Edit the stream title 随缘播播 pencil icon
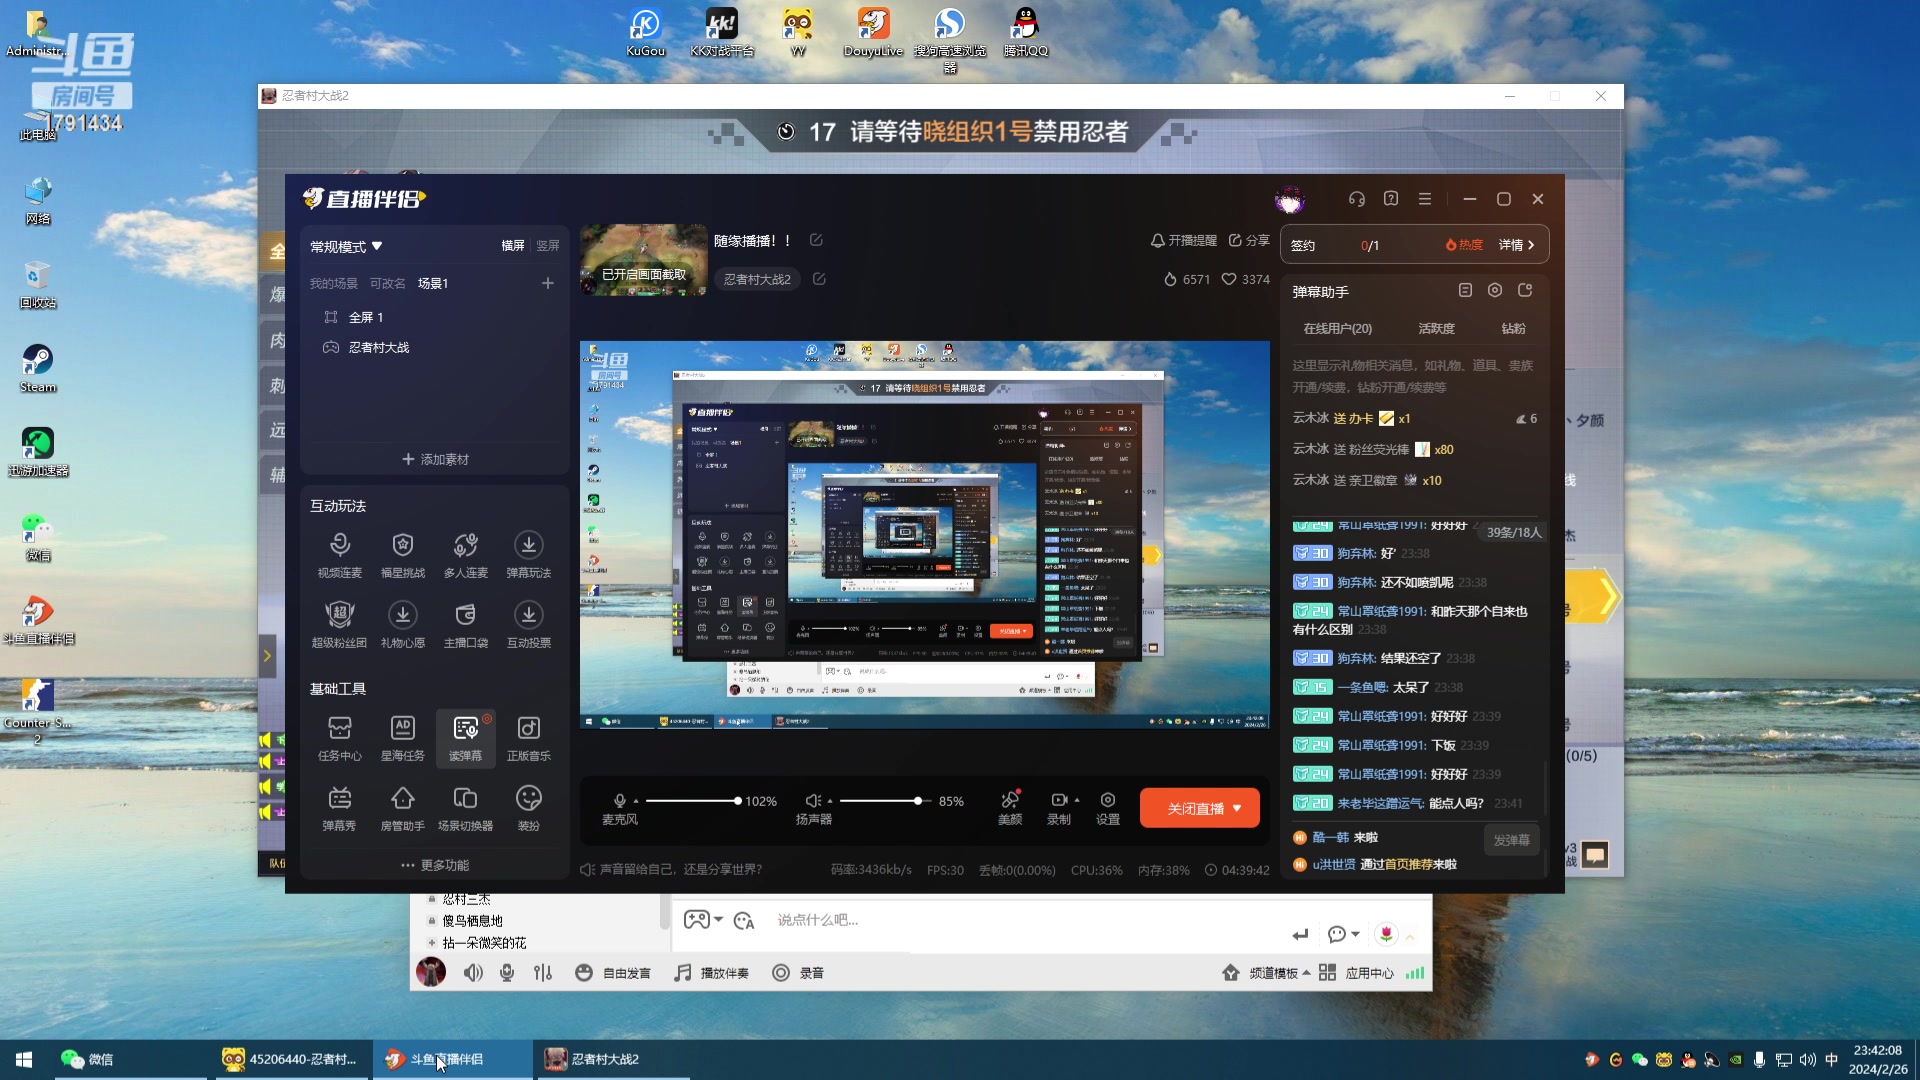Viewport: 1920px width, 1080px height. [x=816, y=240]
